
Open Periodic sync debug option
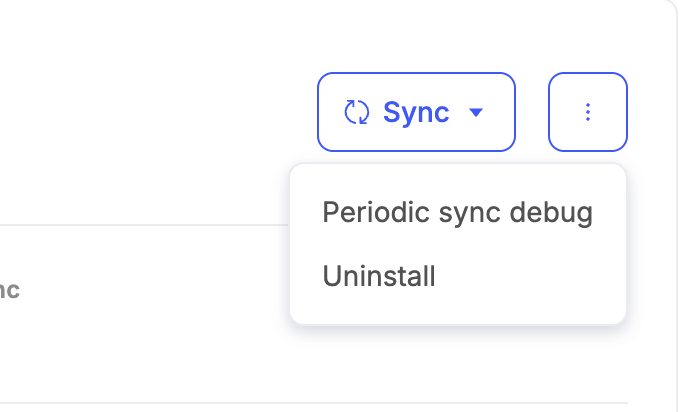point(457,213)
